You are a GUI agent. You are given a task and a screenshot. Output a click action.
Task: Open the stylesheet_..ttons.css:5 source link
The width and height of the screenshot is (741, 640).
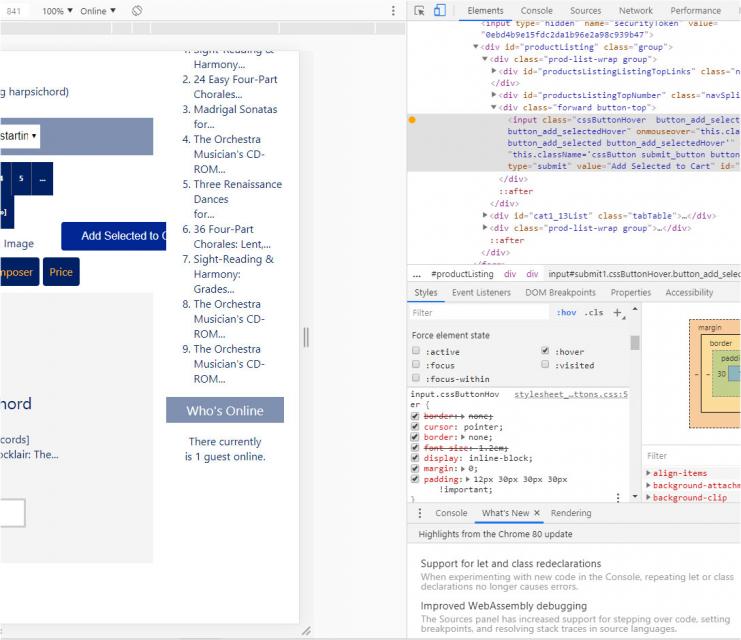tap(571, 394)
